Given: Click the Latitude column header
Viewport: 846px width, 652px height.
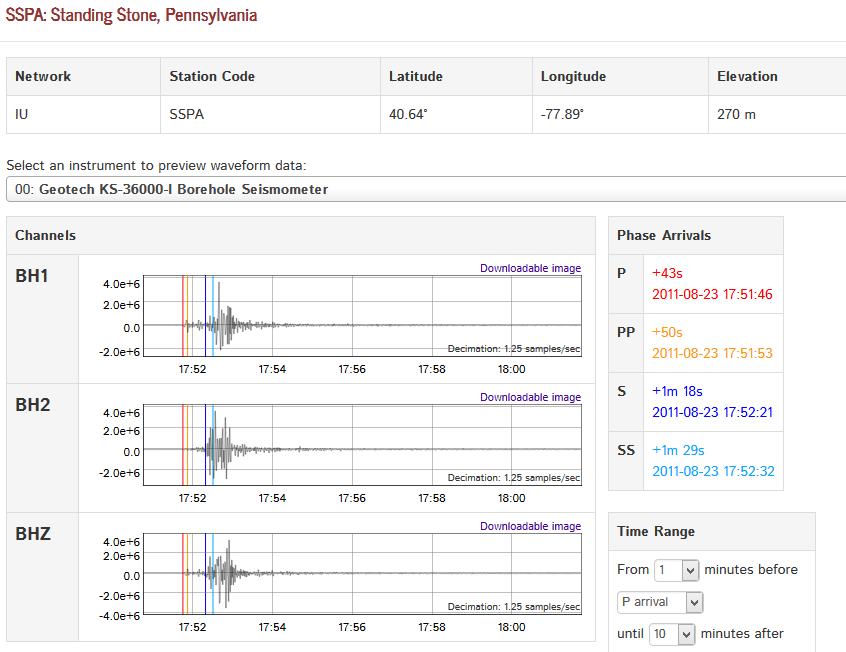Looking at the screenshot, I should coord(416,76).
